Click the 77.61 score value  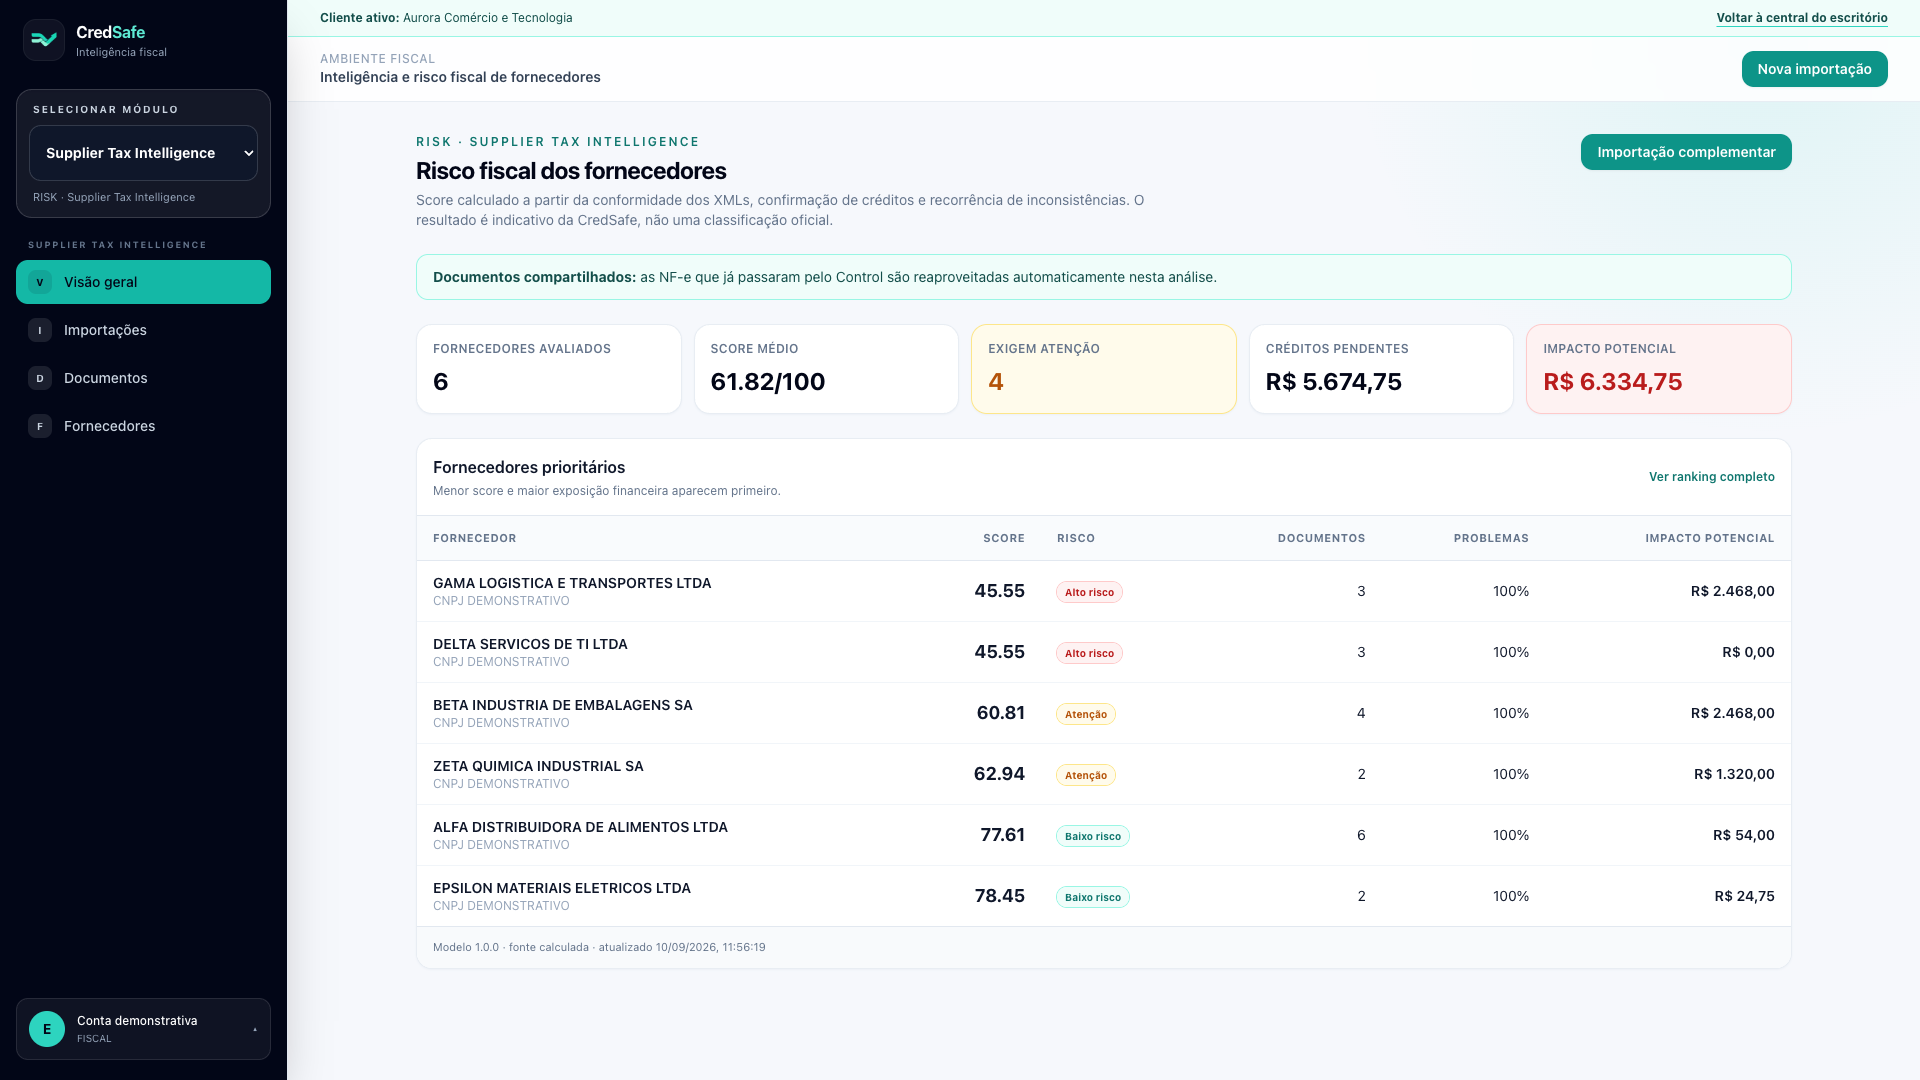[1002, 835]
